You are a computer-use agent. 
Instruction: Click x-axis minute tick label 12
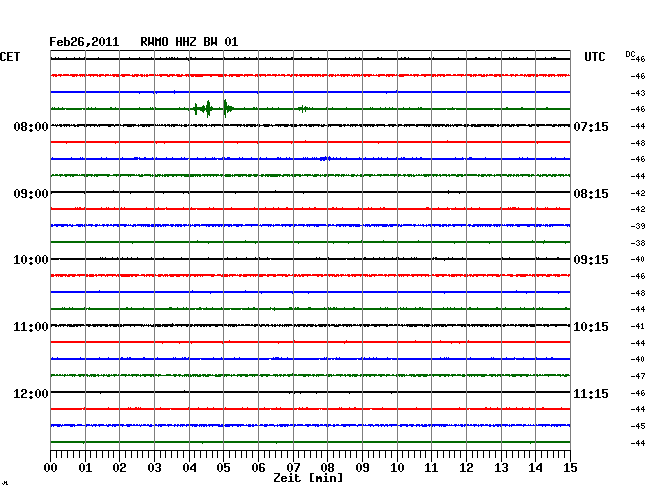pos(466,467)
